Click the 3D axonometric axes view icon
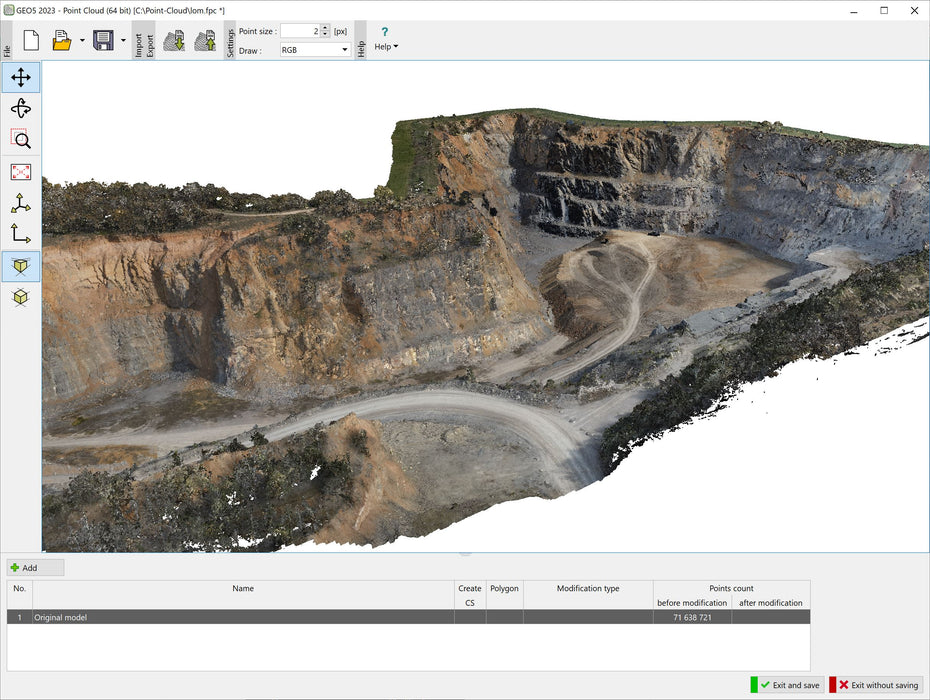This screenshot has width=930, height=700. 21,203
